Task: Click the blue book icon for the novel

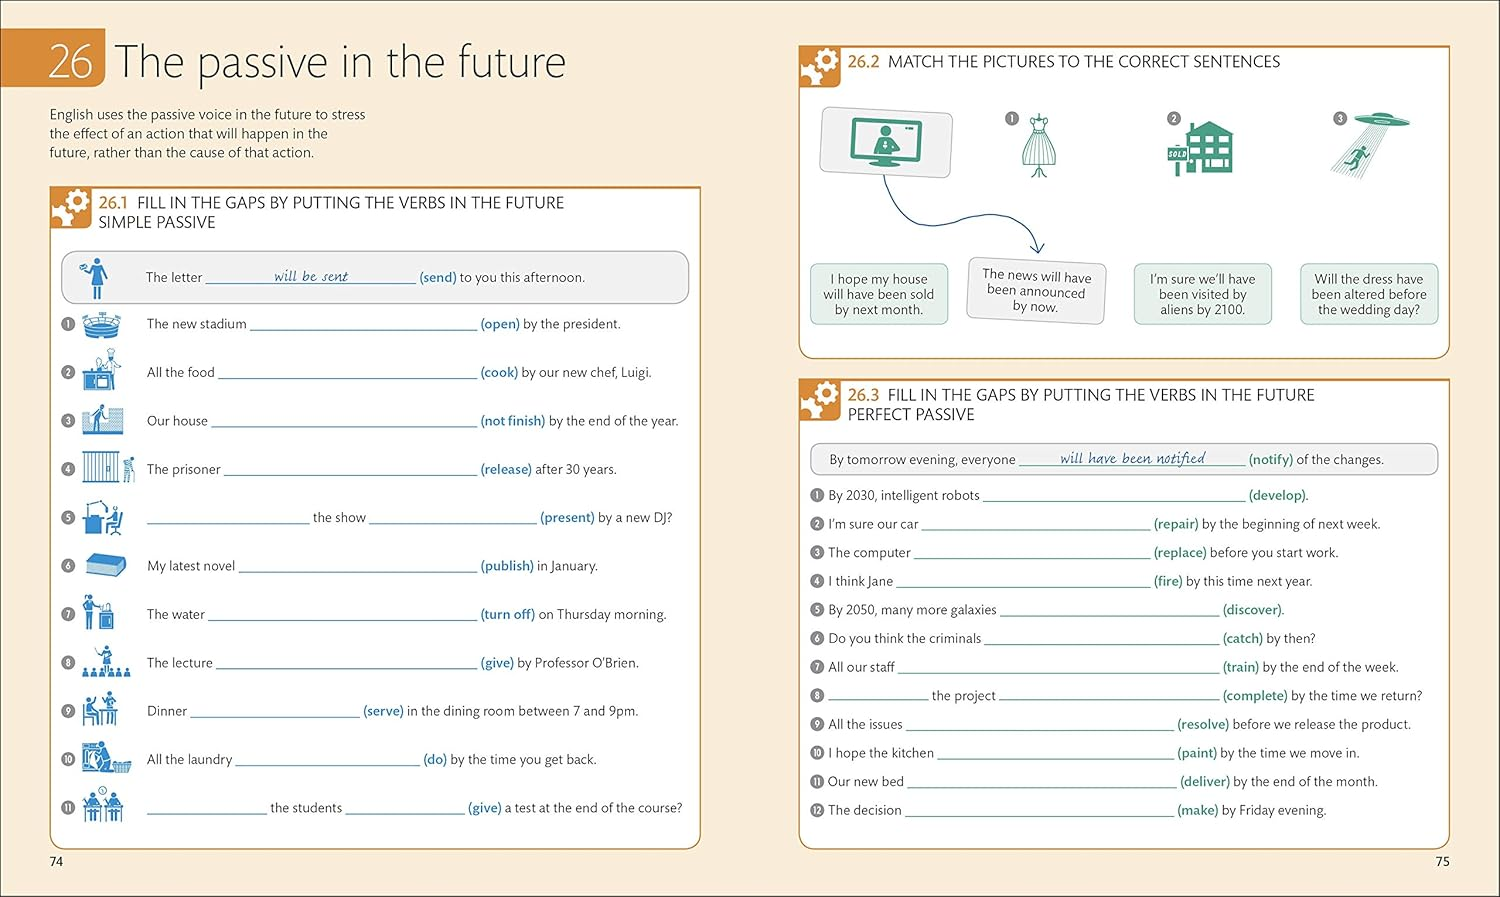Action: [x=105, y=565]
